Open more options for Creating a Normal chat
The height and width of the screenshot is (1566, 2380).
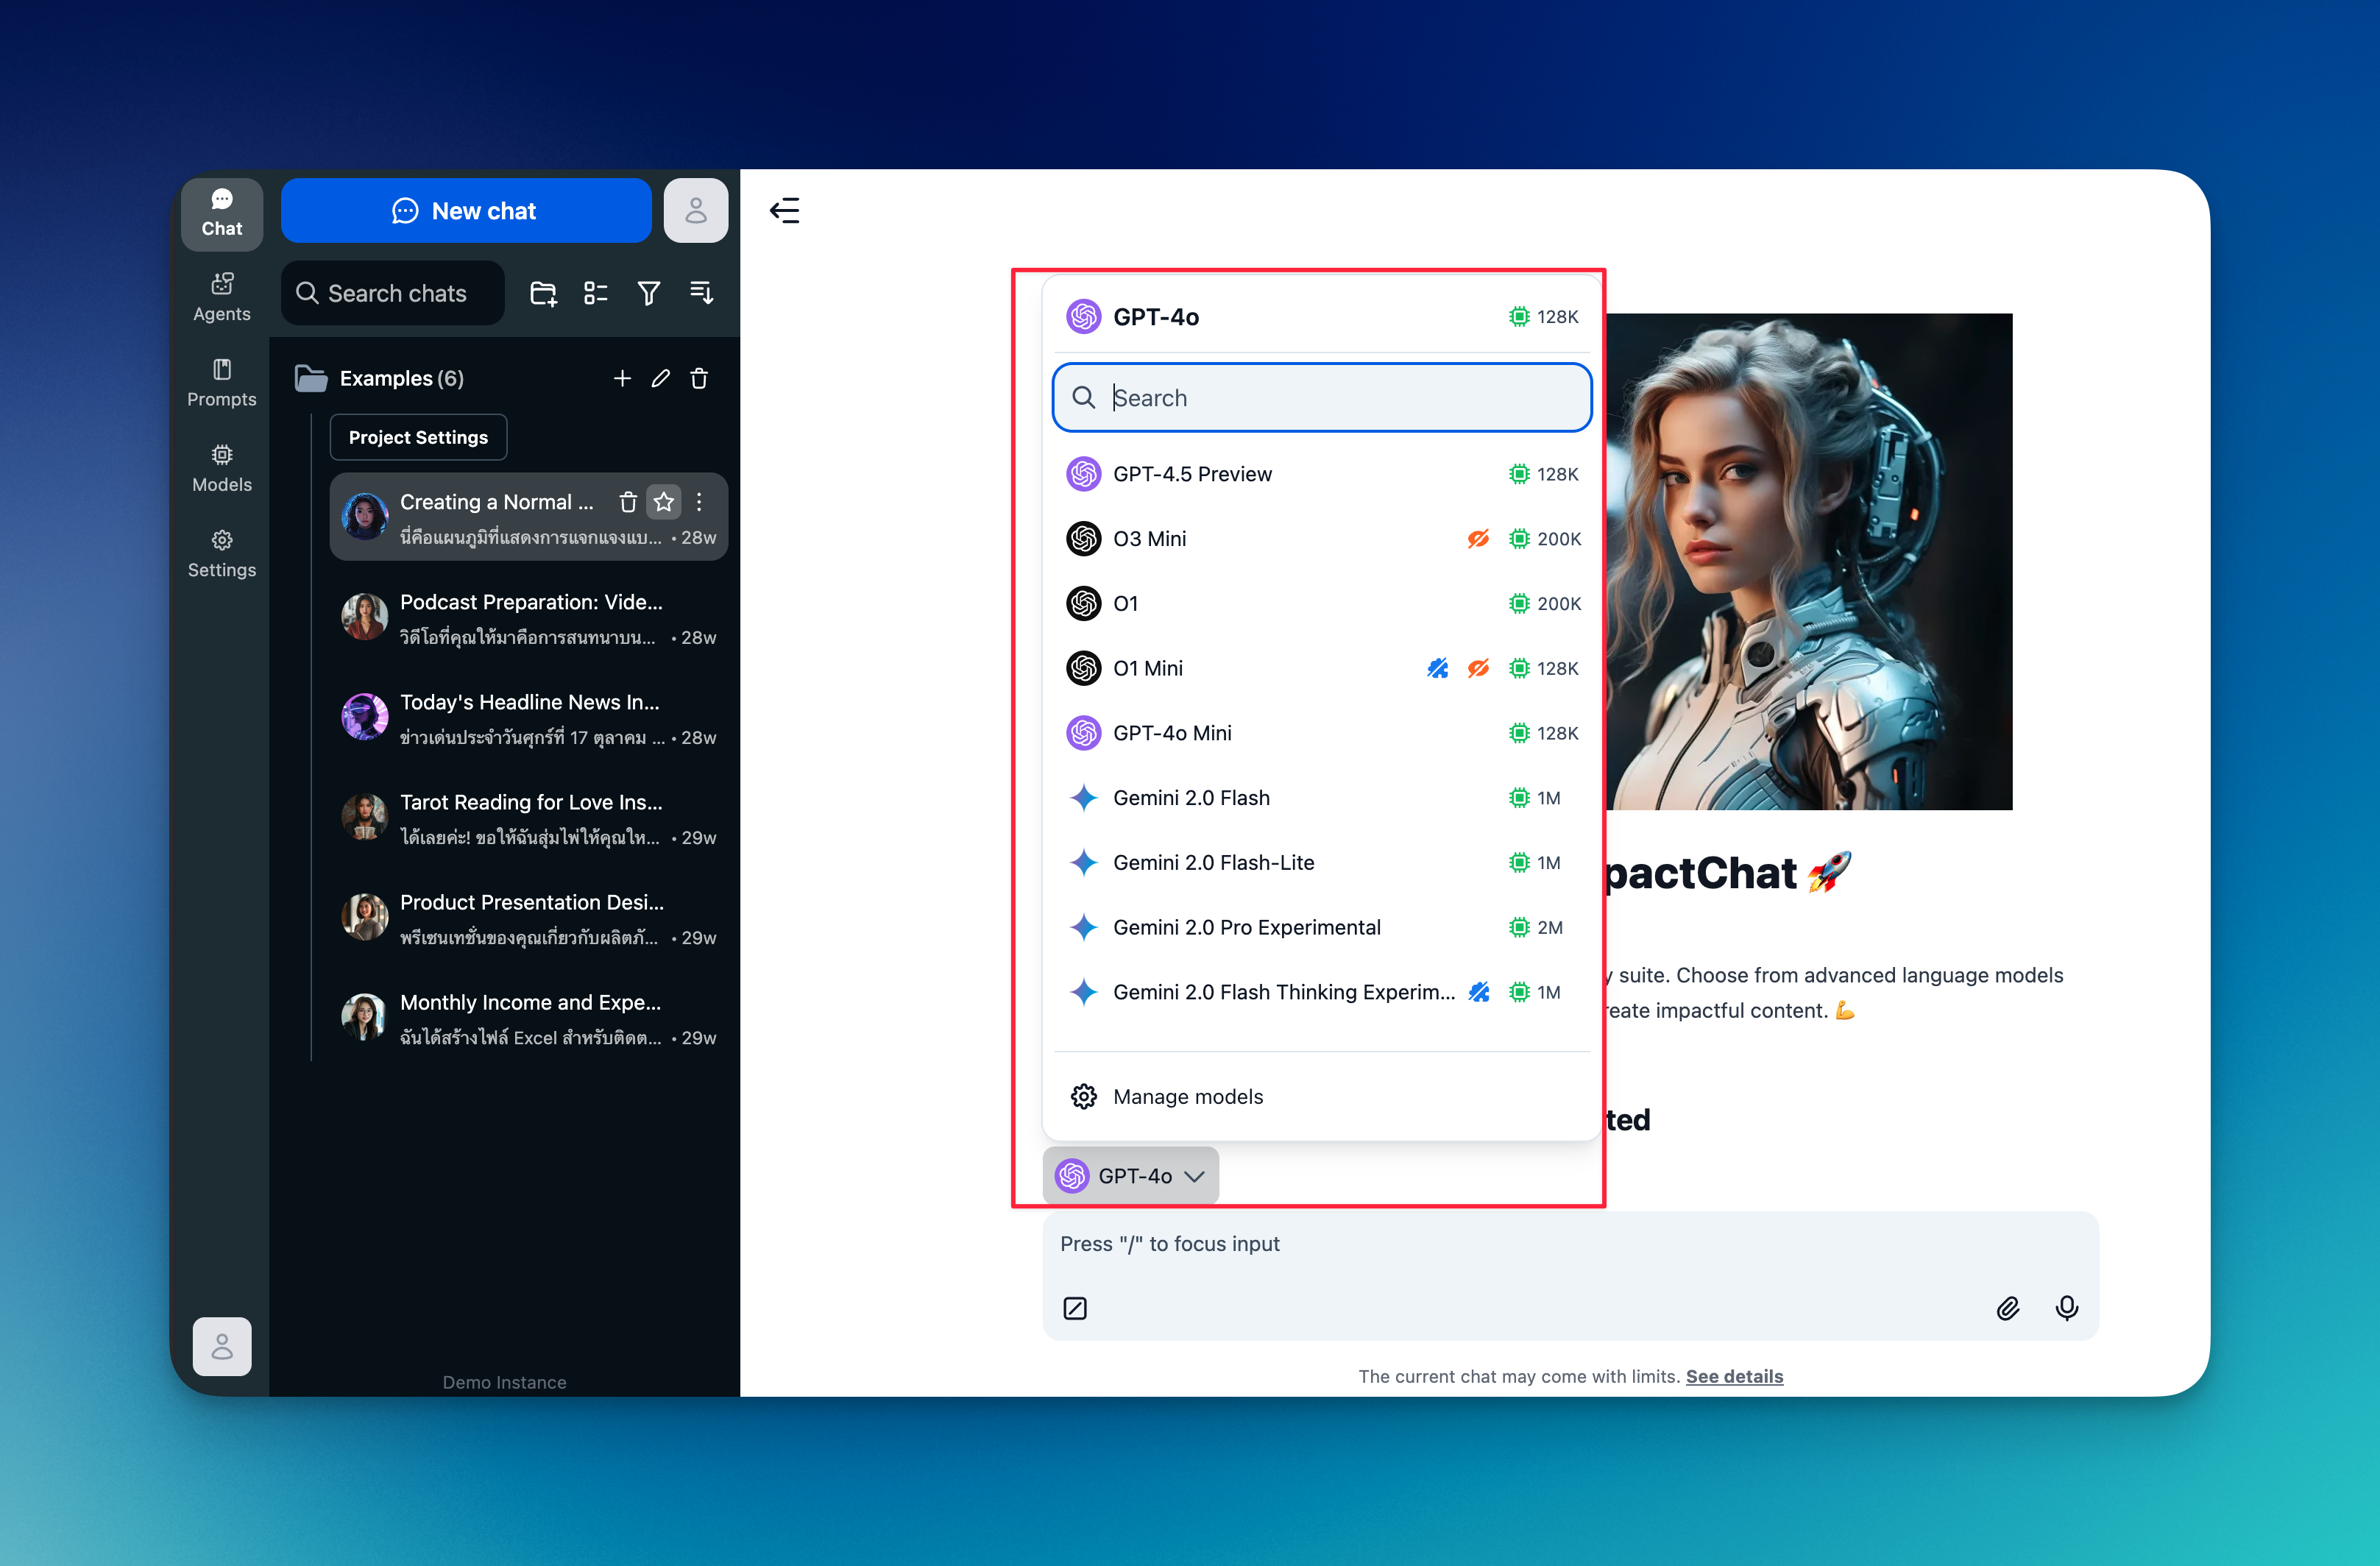point(699,502)
